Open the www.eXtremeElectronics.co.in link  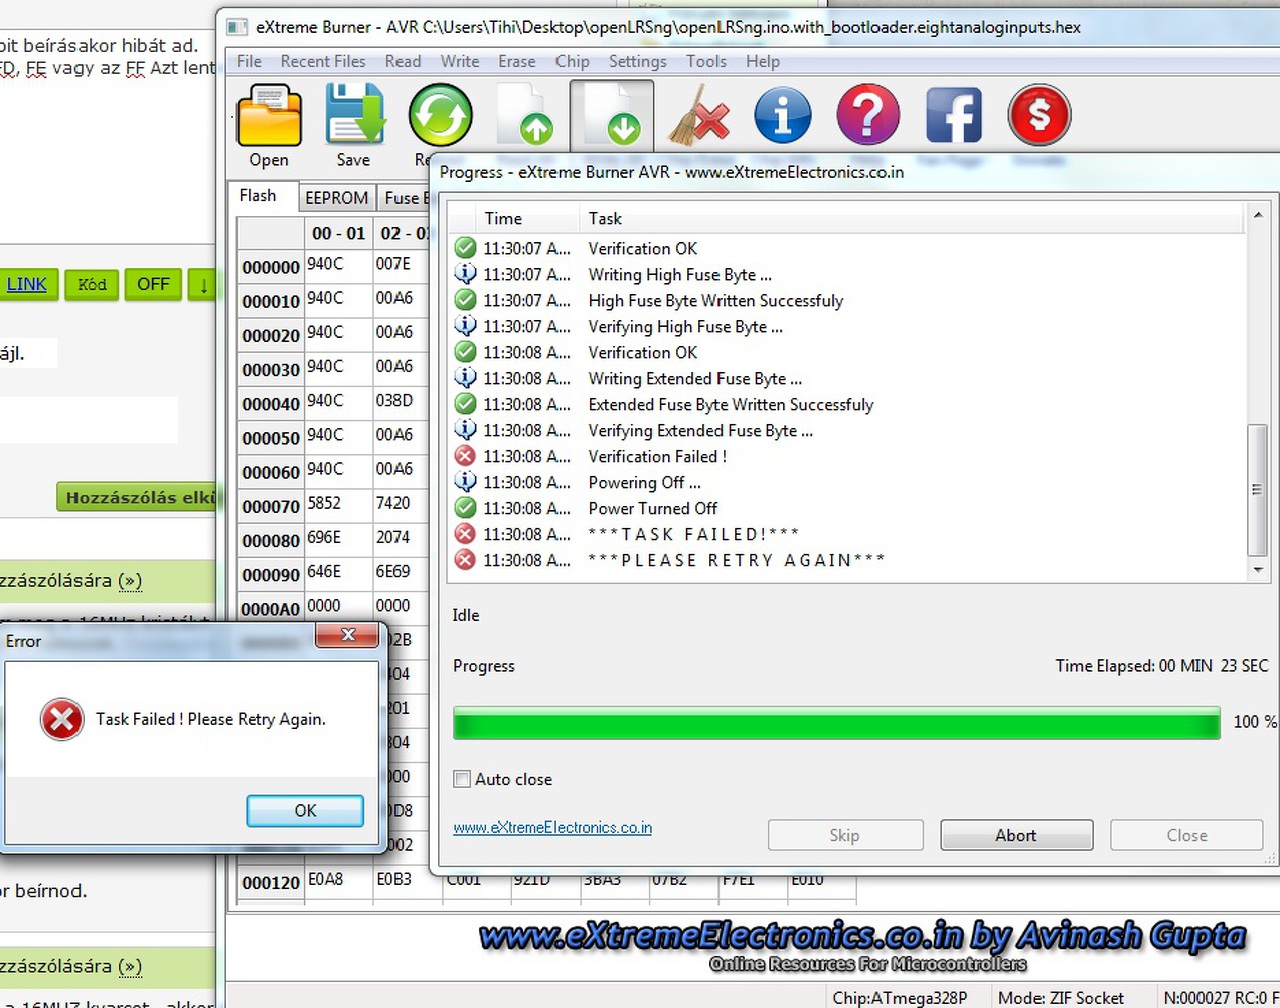(552, 828)
